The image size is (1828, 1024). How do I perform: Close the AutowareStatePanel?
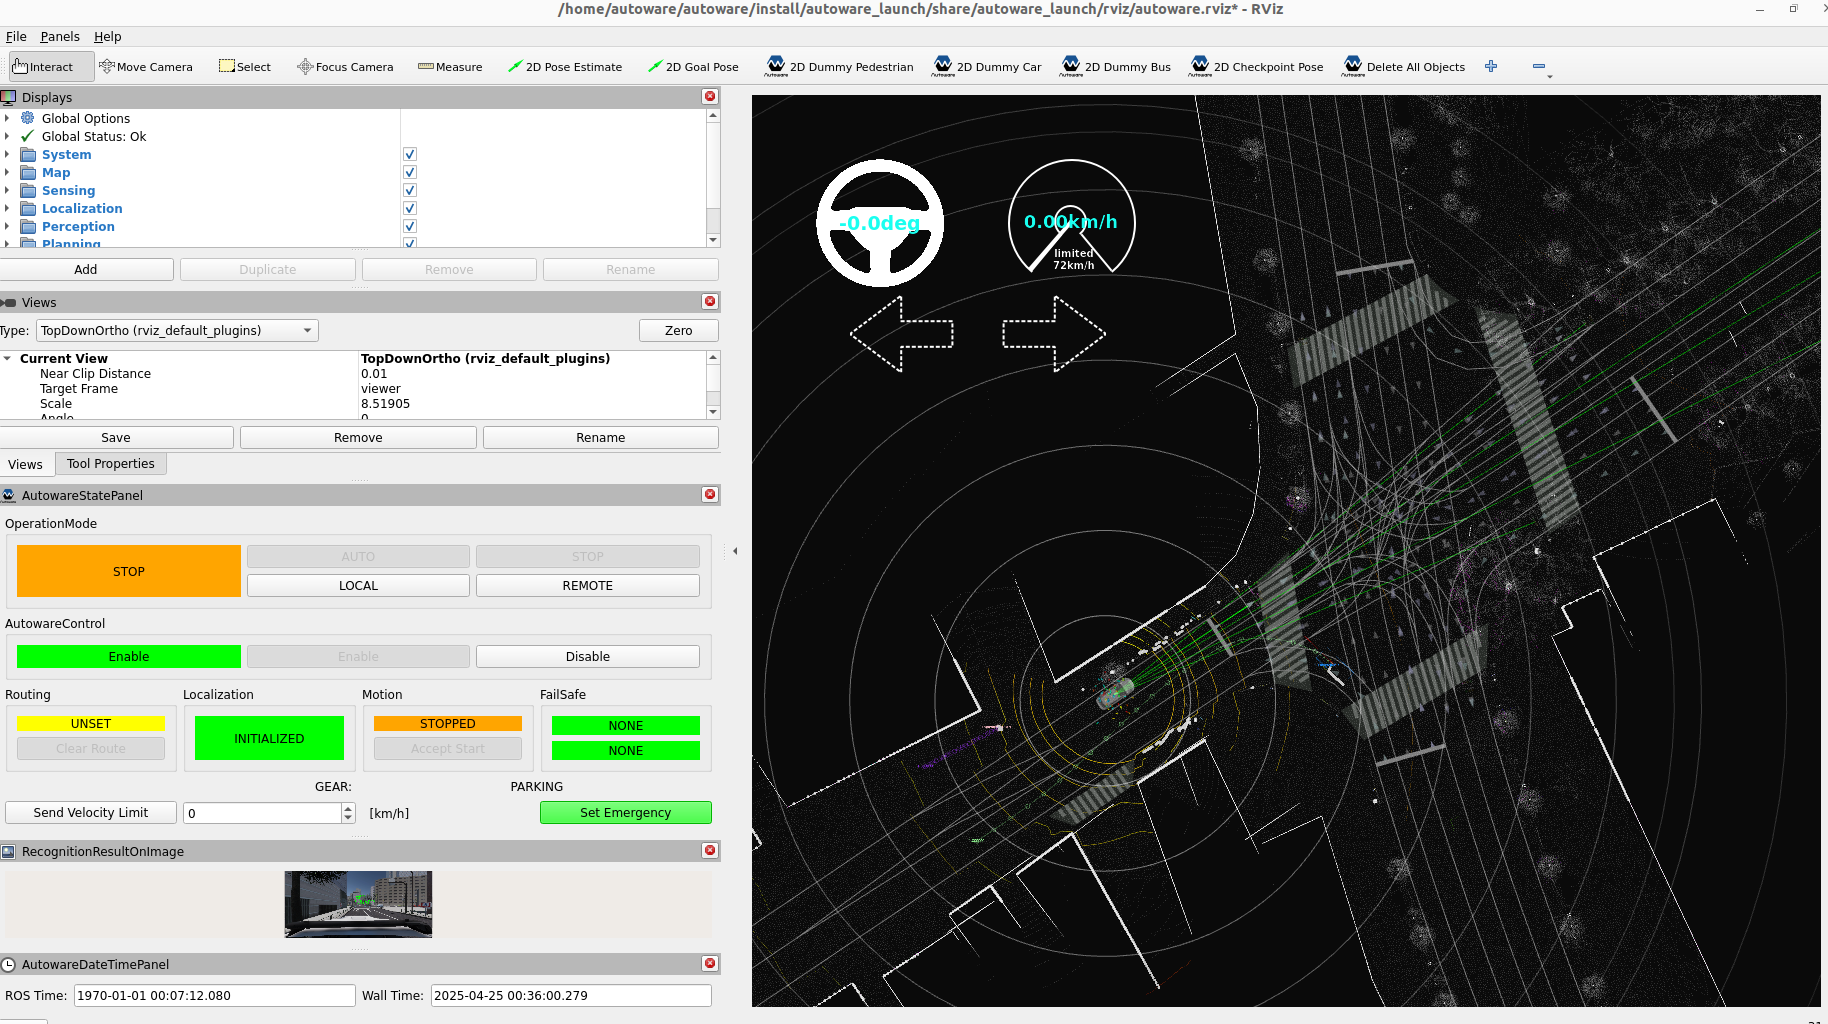coord(710,494)
